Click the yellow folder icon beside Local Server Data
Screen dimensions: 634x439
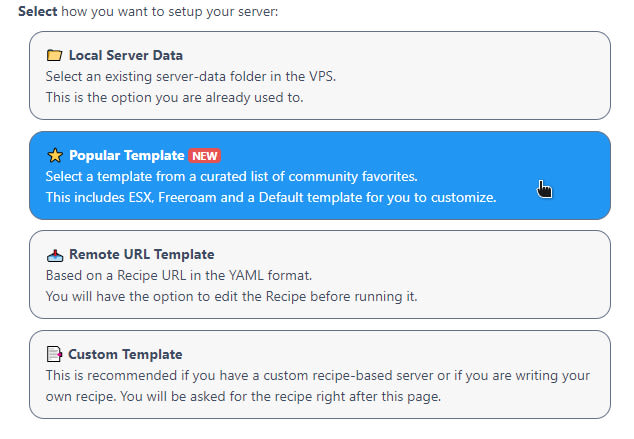tap(54, 55)
